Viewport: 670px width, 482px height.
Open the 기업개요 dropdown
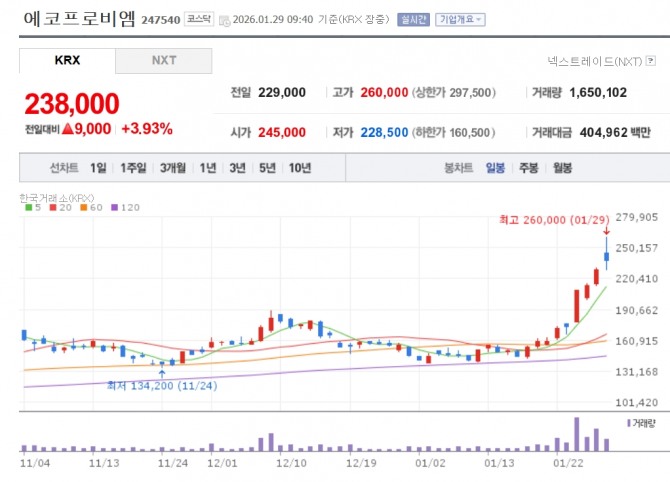(x=460, y=20)
